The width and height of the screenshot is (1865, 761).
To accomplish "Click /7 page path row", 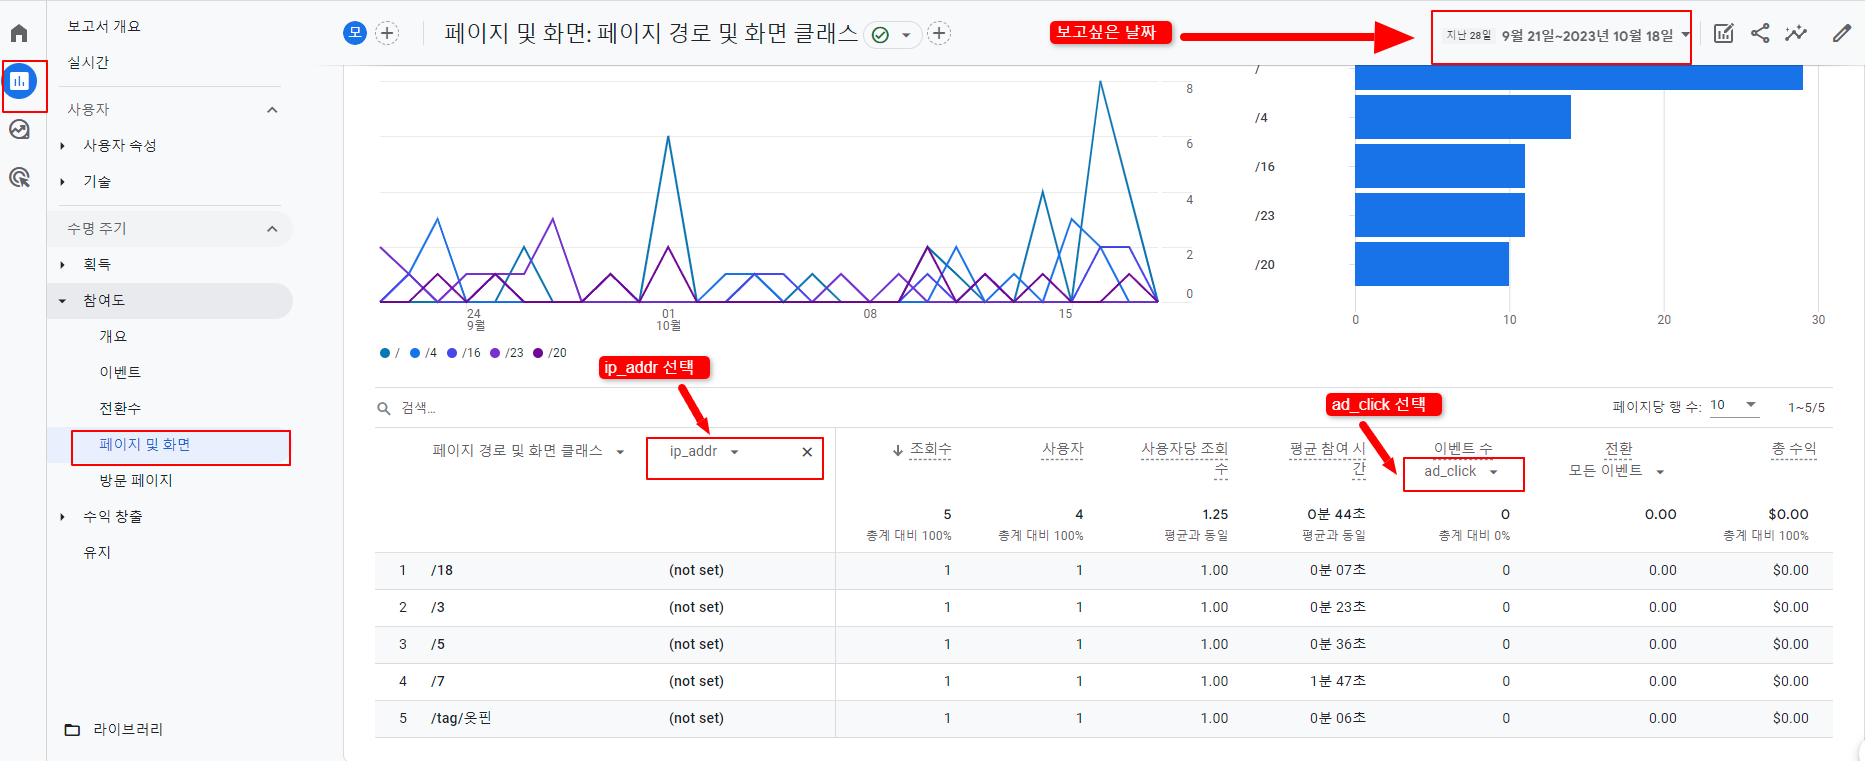I will point(438,681).
